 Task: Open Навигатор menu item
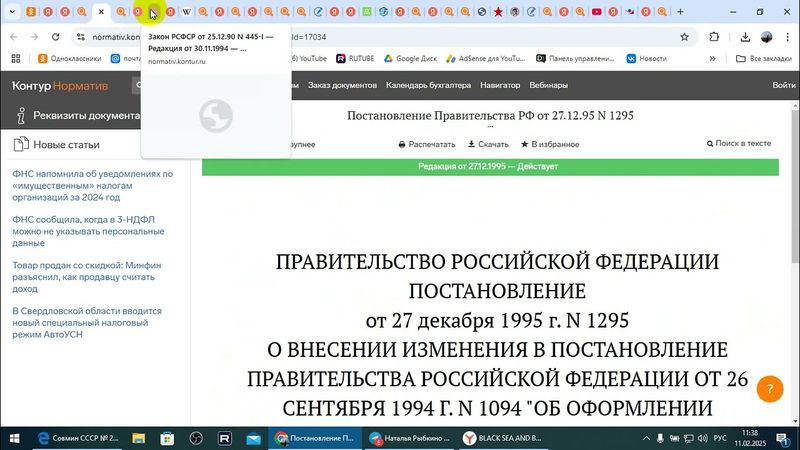coord(500,85)
